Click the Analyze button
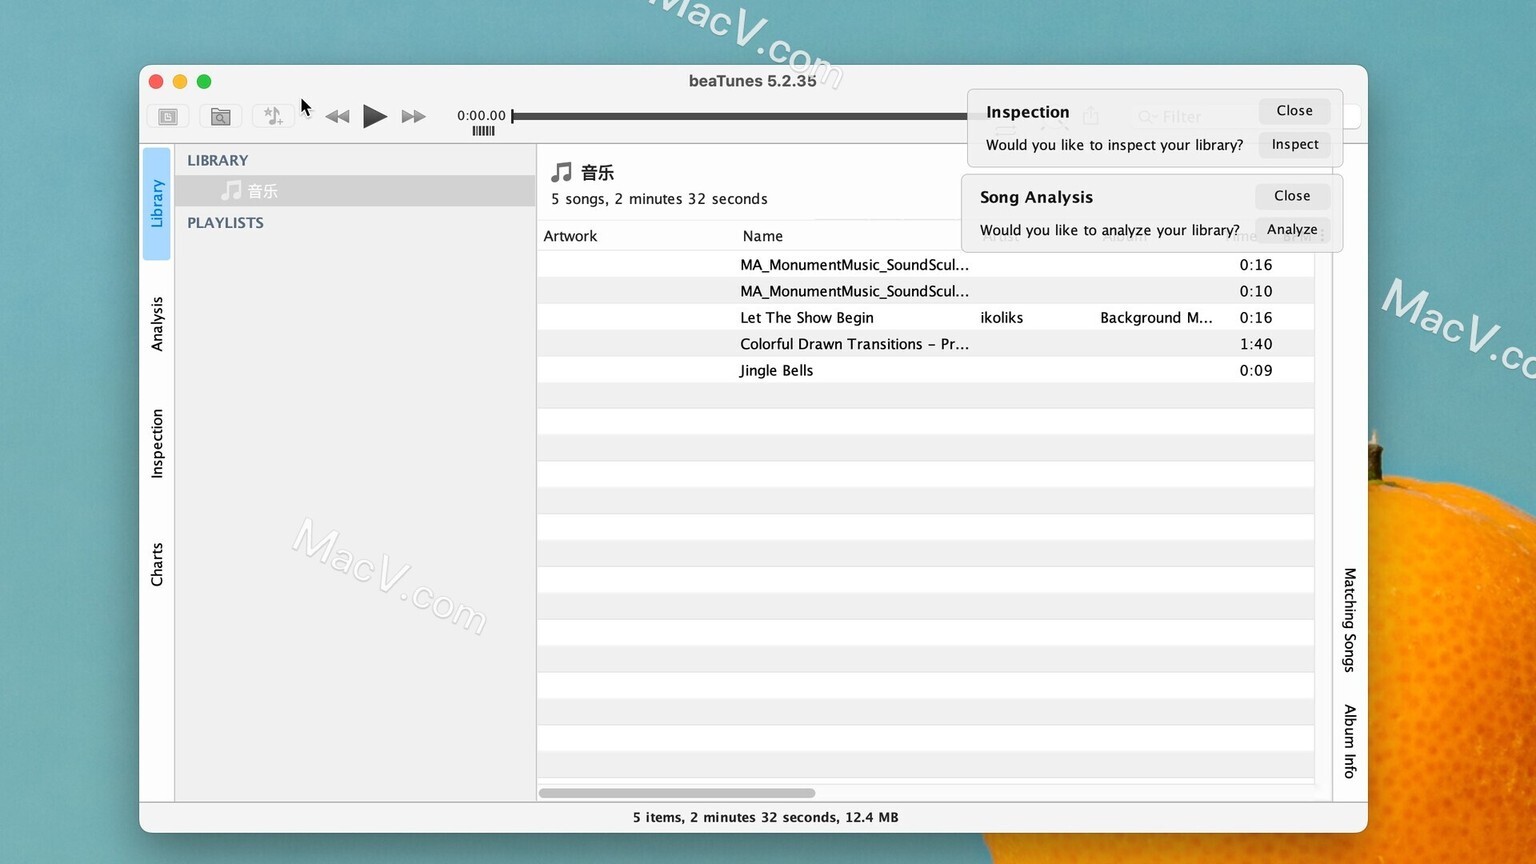This screenshot has height=864, width=1536. [1292, 229]
